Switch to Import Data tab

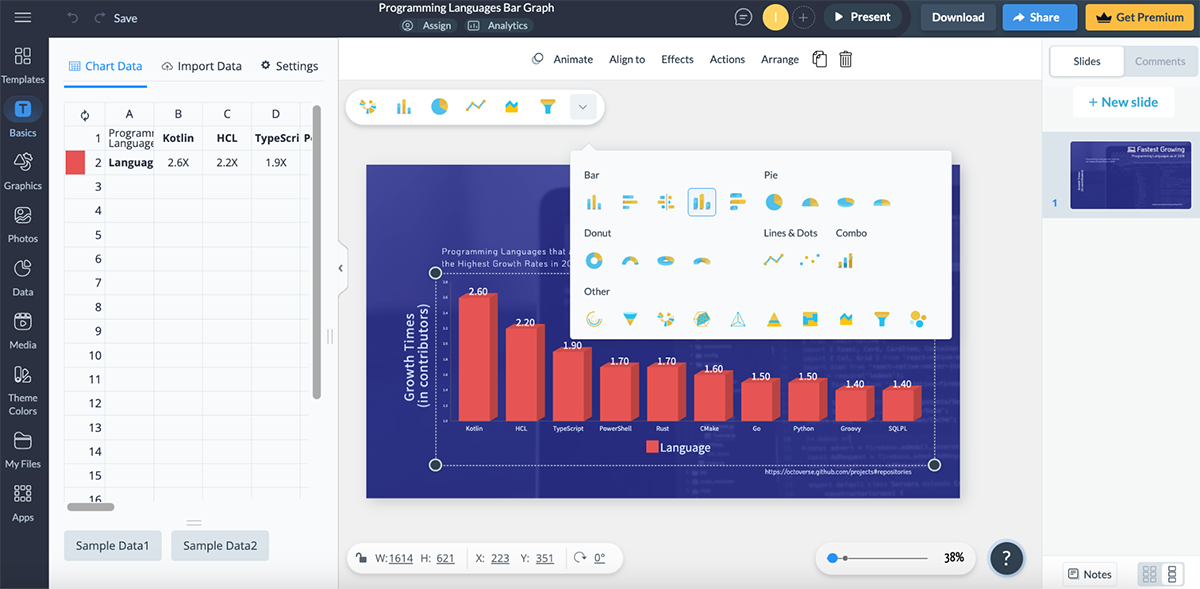(201, 66)
